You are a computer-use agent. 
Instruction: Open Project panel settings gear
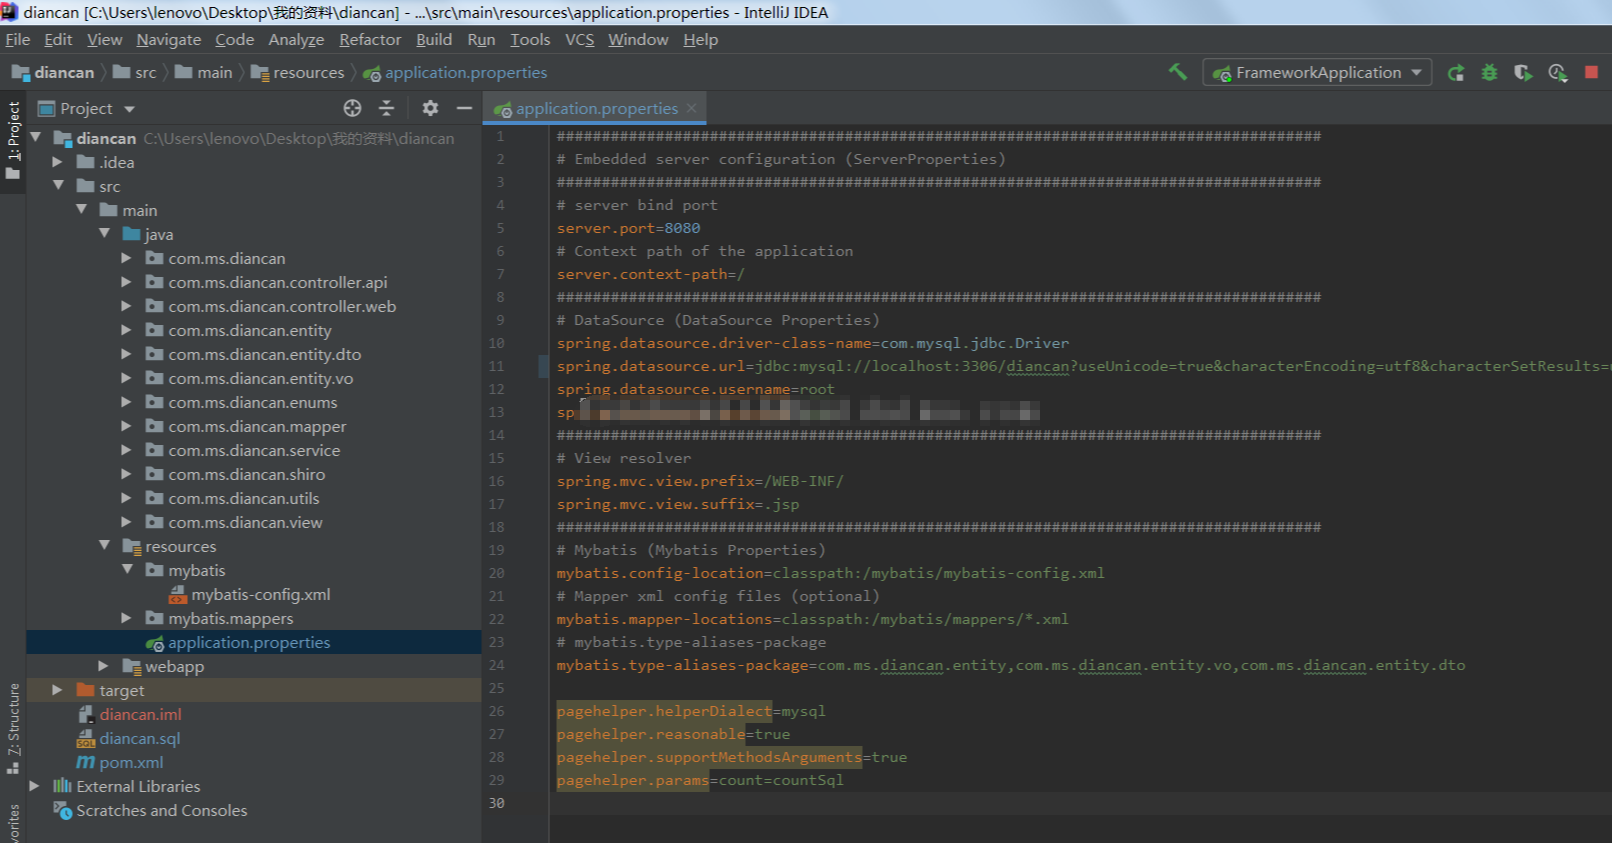(x=430, y=108)
